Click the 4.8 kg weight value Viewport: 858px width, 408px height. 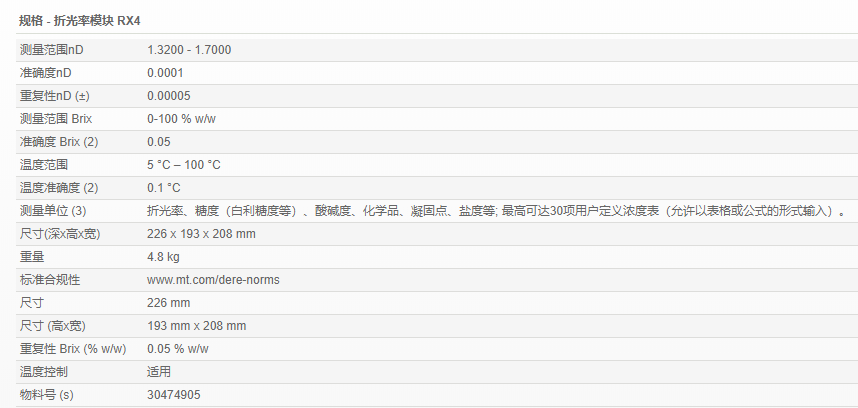163,257
